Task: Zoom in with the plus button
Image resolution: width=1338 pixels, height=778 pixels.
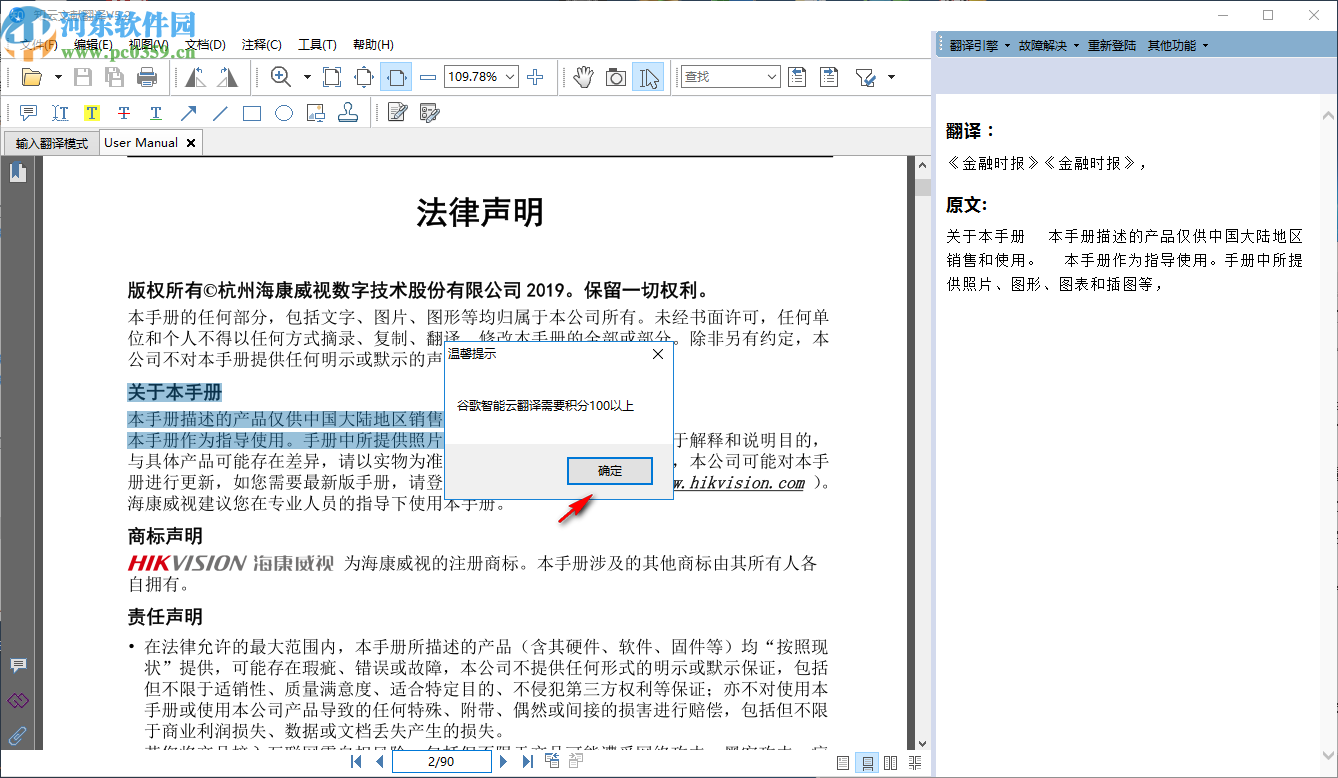Action: pos(535,77)
